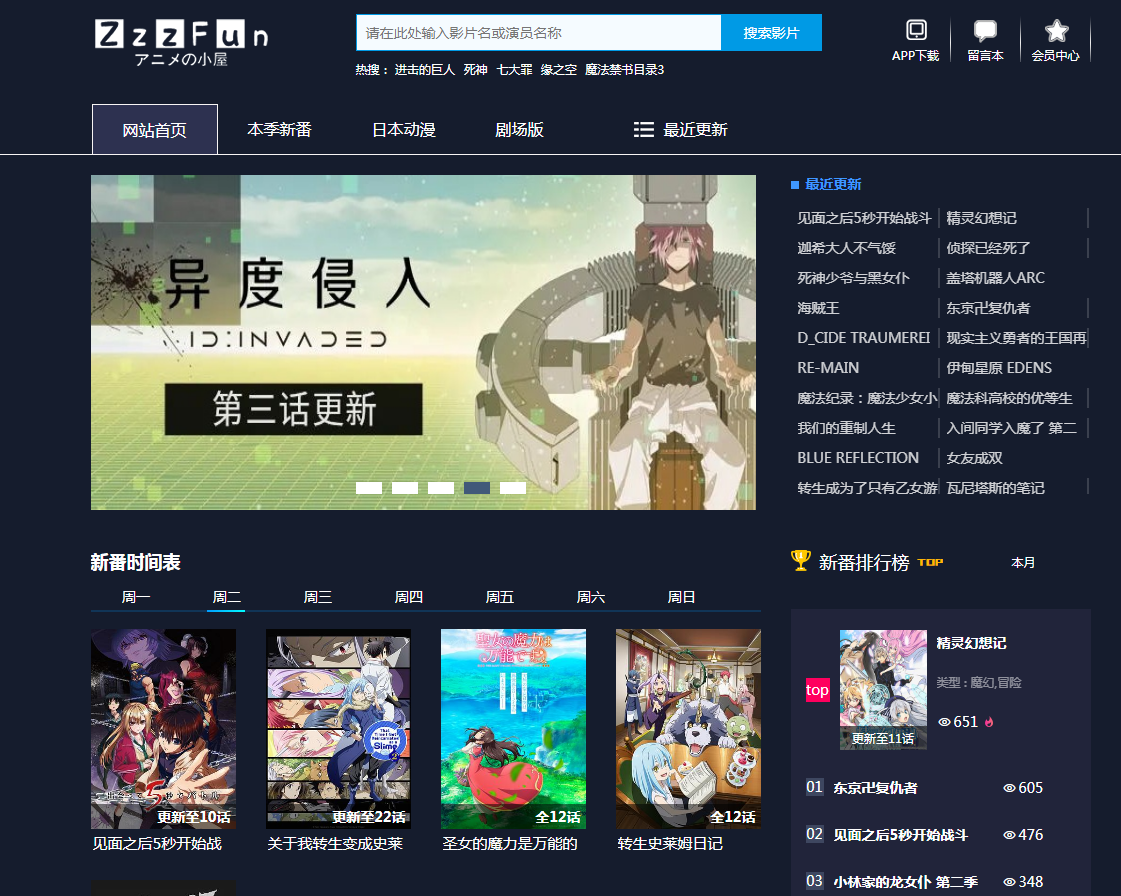This screenshot has width=1121, height=896.
Task: Open the 留言本 message board icon
Action: point(985,31)
